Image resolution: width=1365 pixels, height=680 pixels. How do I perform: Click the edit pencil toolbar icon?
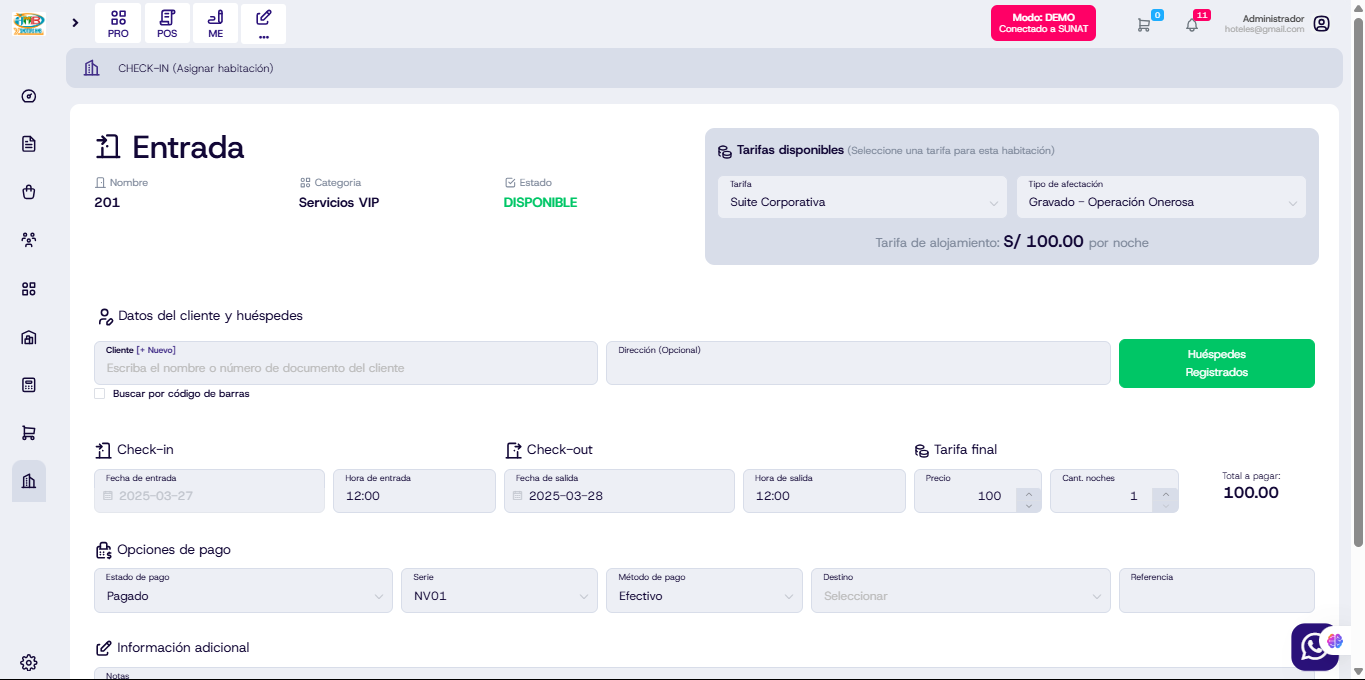tap(262, 23)
